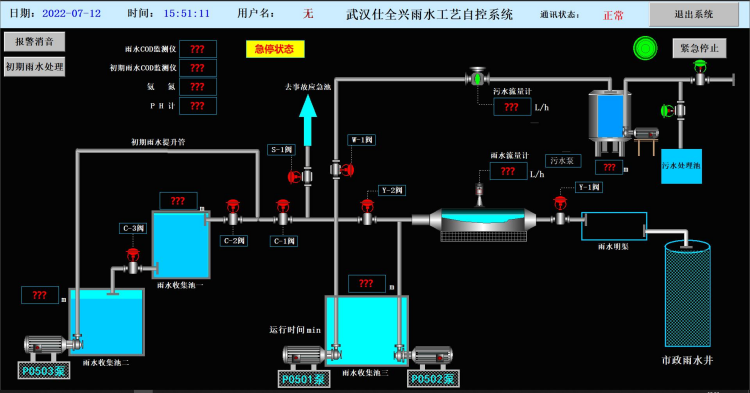Click the C-3阀 label
Image resolution: width=750 pixels, height=393 pixels.
click(133, 228)
